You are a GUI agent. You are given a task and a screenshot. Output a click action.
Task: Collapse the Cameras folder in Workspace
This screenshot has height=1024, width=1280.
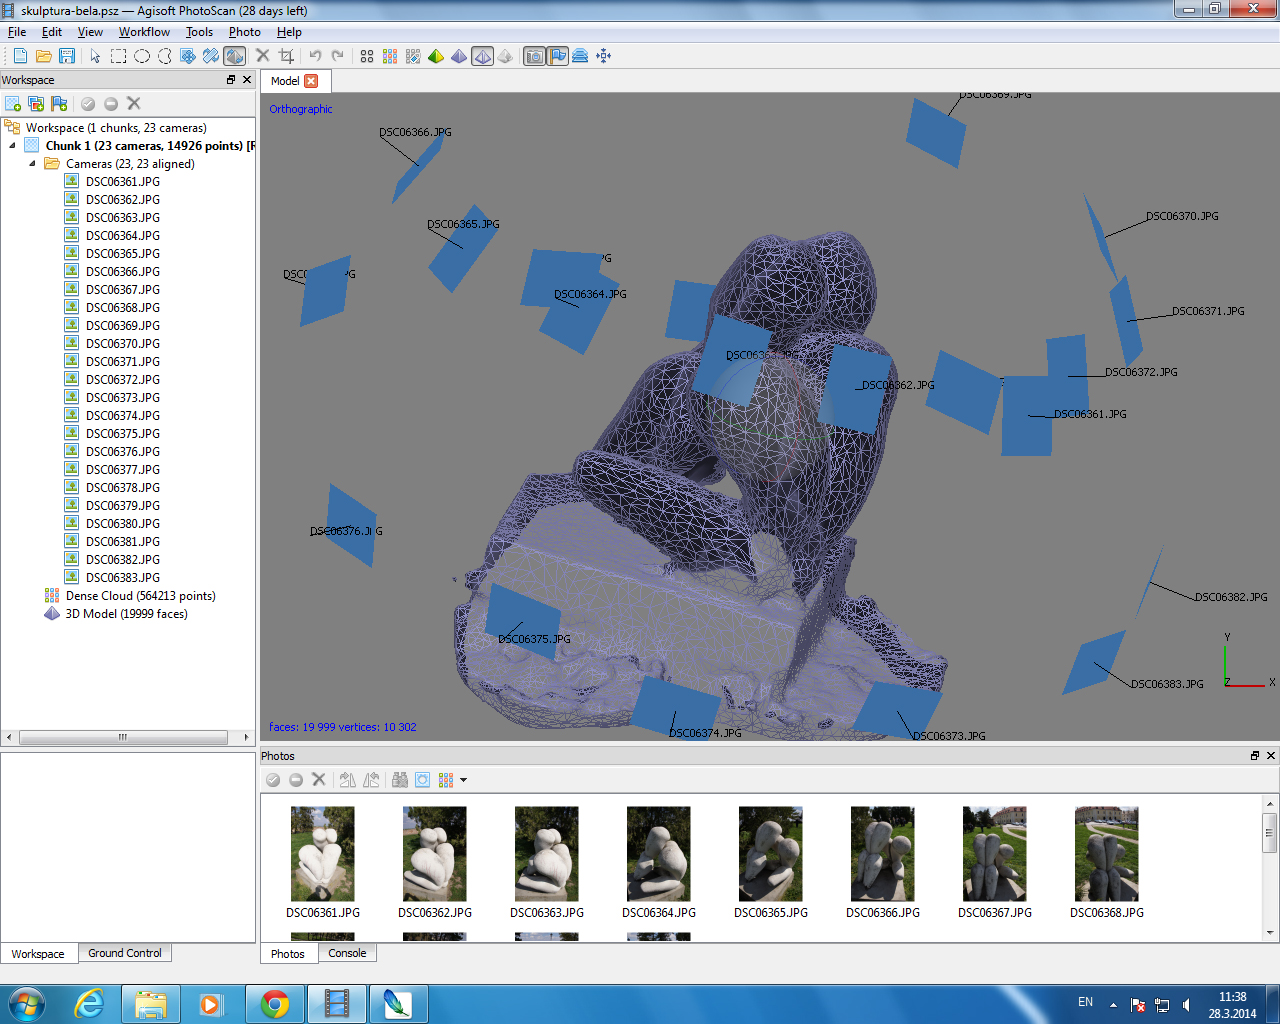coord(32,164)
